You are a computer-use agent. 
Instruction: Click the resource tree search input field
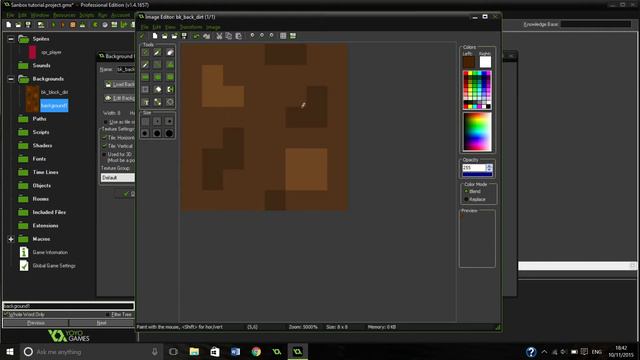tap(68, 306)
